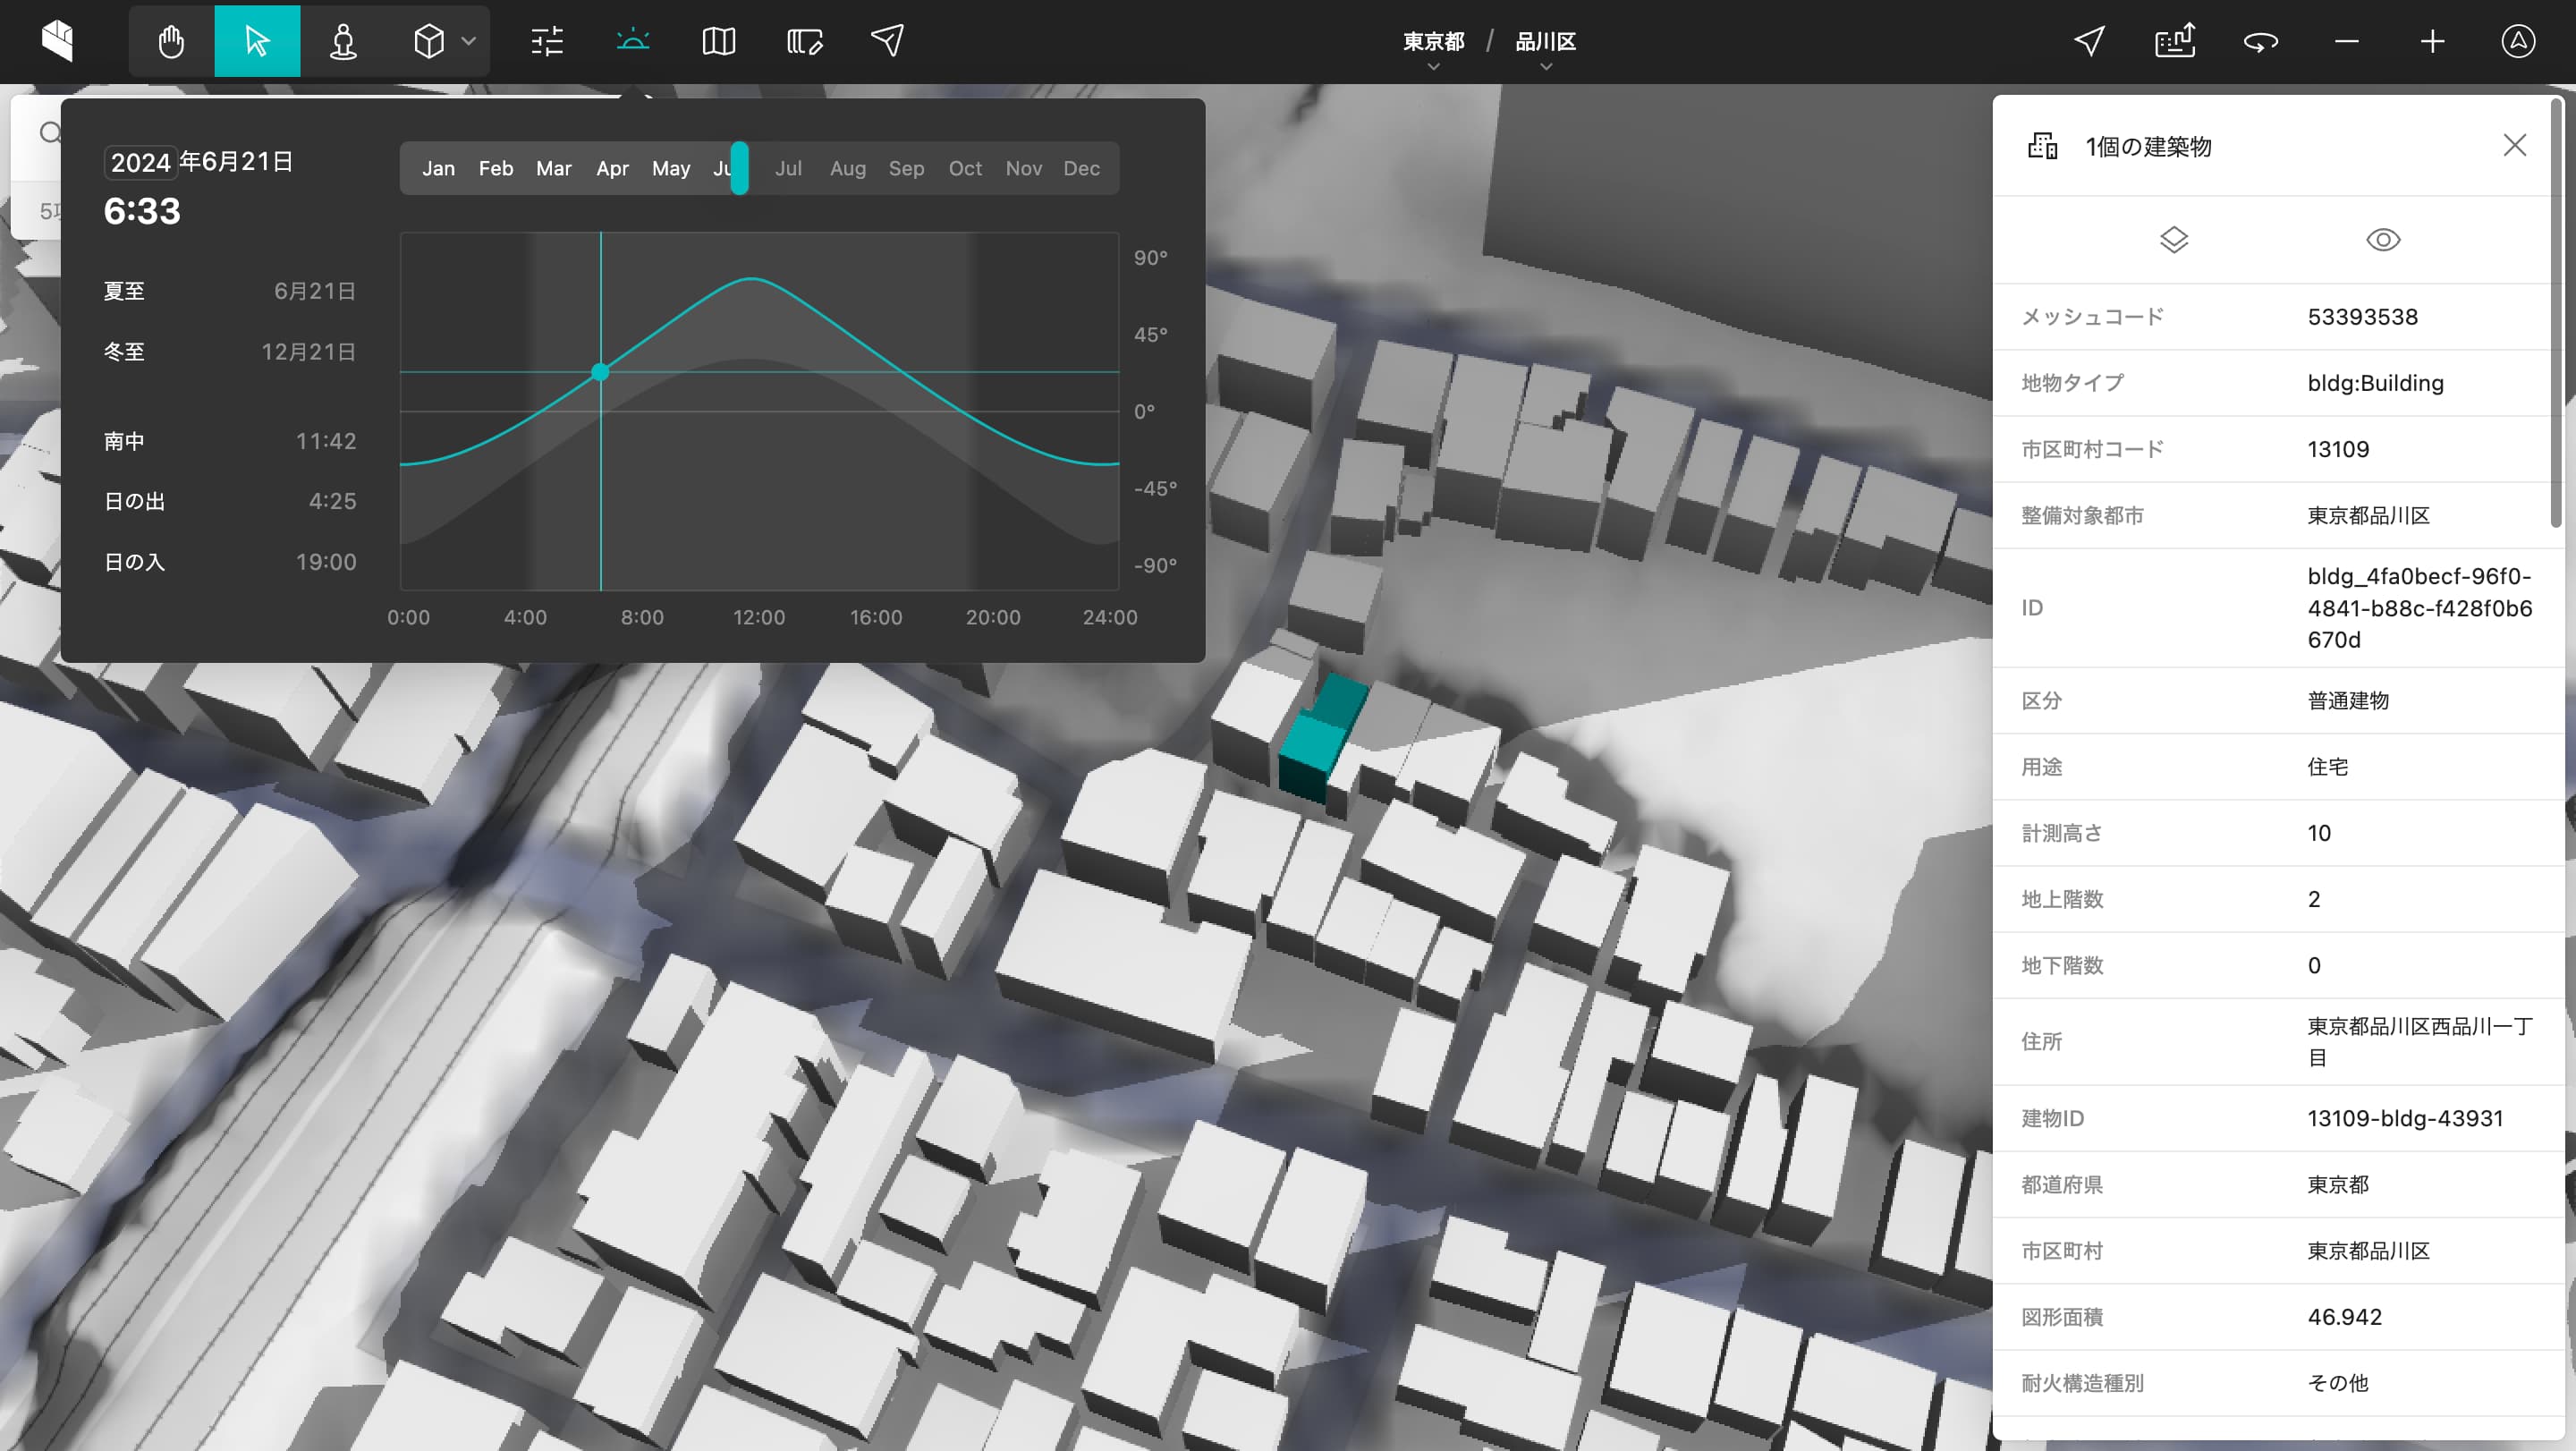The width and height of the screenshot is (2576, 1451).
Task: Click the properties panel scrollbar
Action: 2557,312
